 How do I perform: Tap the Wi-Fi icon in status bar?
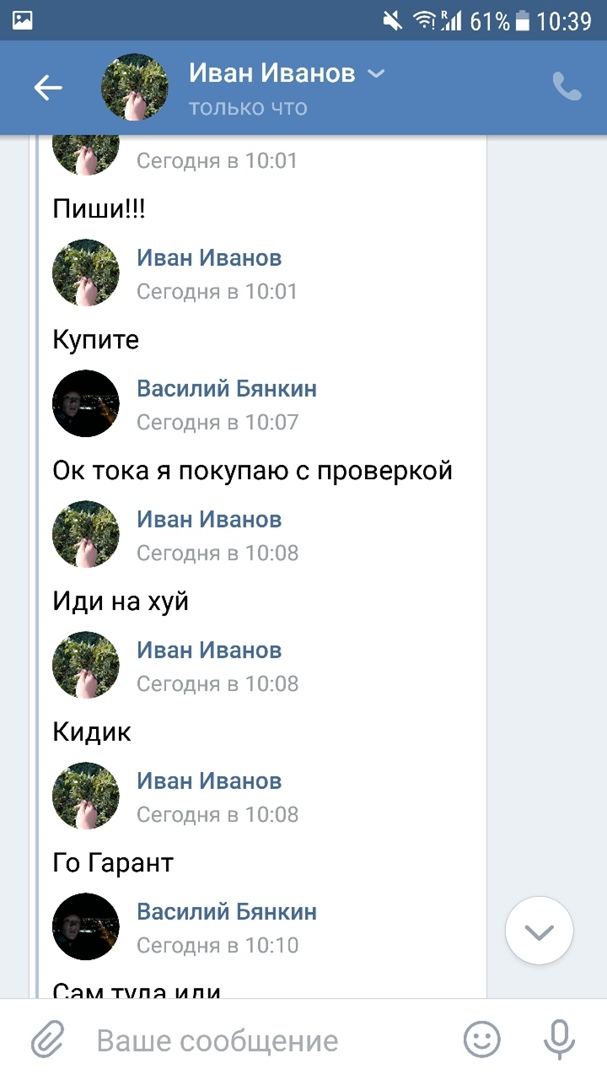pyautogui.click(x=424, y=20)
